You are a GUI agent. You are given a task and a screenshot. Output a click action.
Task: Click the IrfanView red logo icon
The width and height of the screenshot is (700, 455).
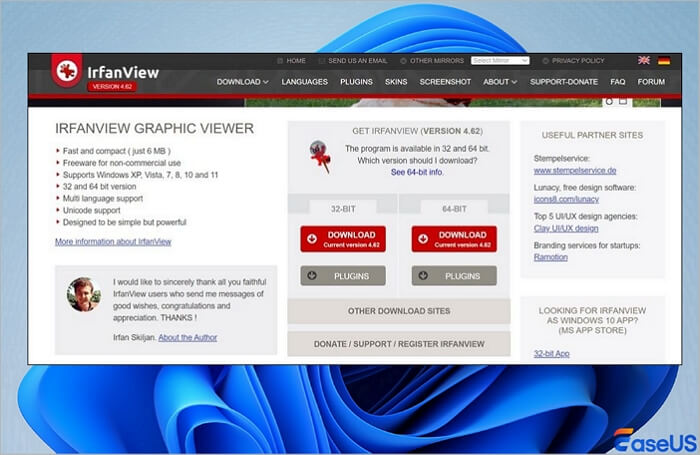point(67,71)
